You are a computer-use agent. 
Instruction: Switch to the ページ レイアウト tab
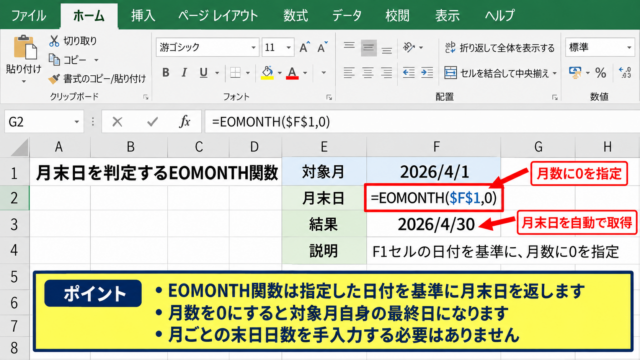tap(218, 16)
